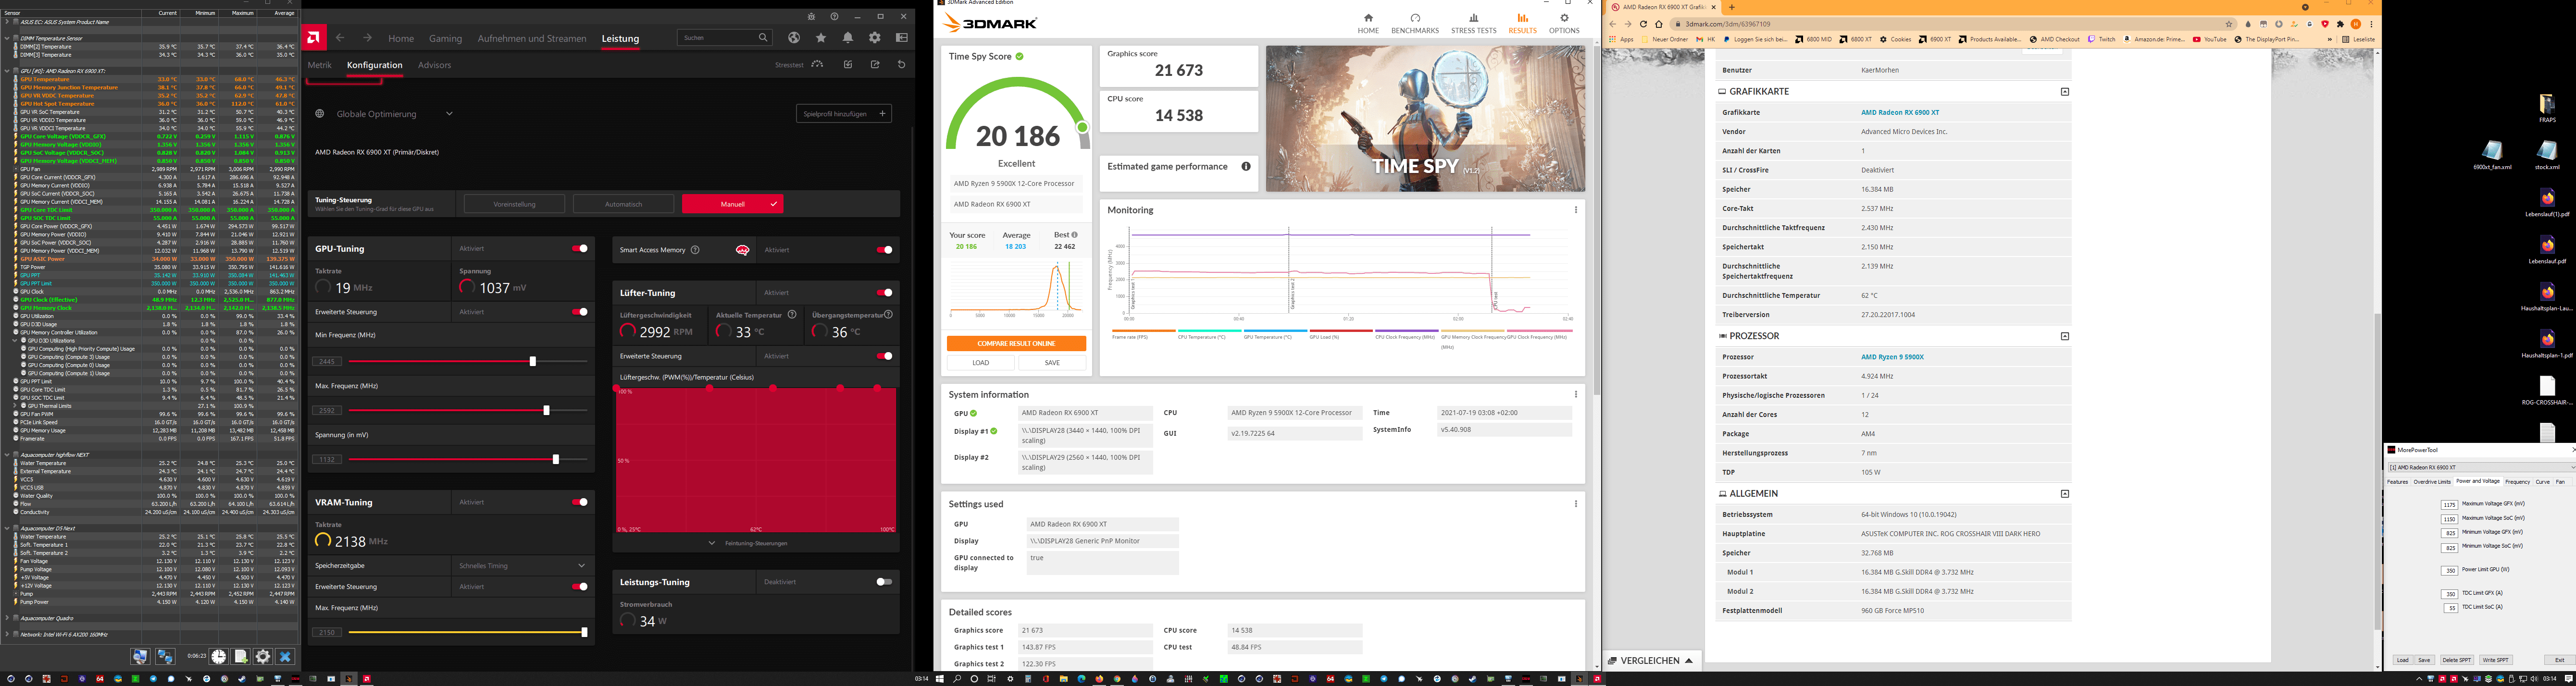Screen dimensions: 2576x686
Task: Click the LOAD button in 3DMark
Action: [981, 363]
